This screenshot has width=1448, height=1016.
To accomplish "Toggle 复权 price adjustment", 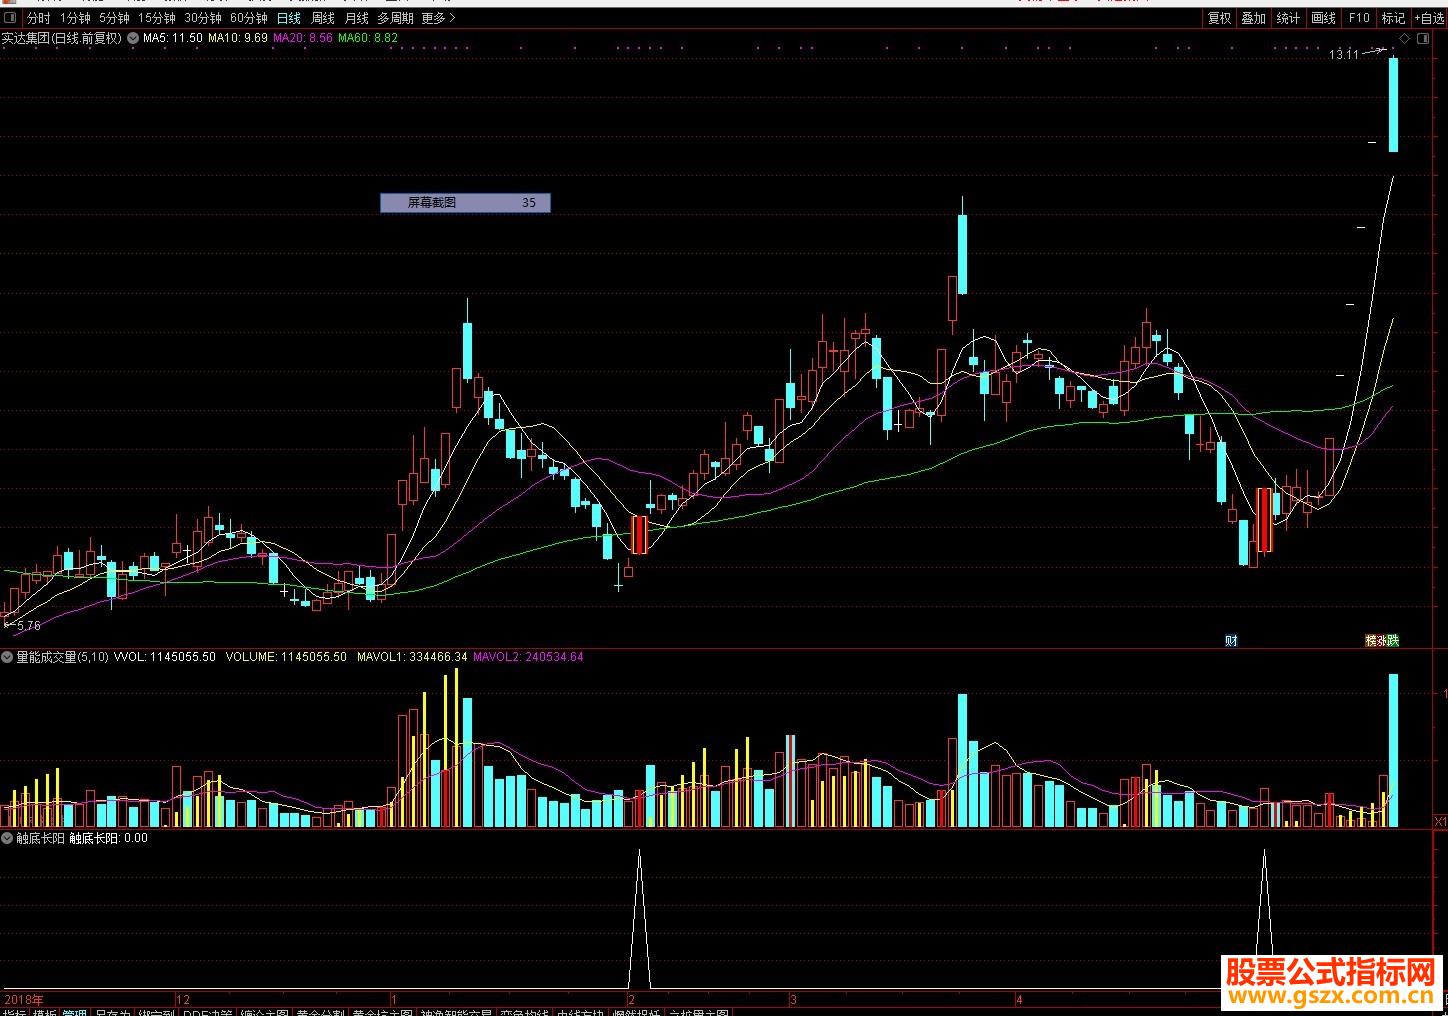I will tap(1219, 18).
